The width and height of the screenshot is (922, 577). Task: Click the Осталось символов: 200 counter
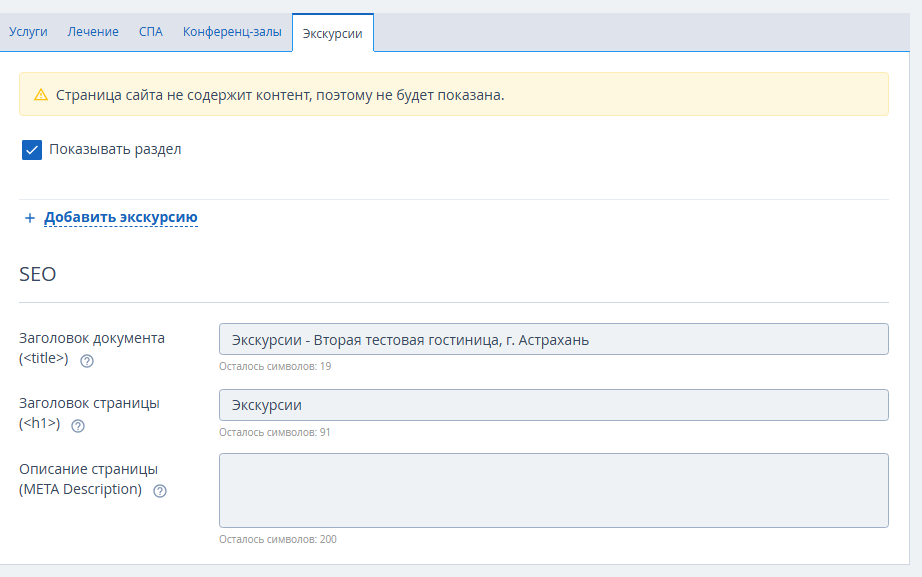click(x=278, y=539)
